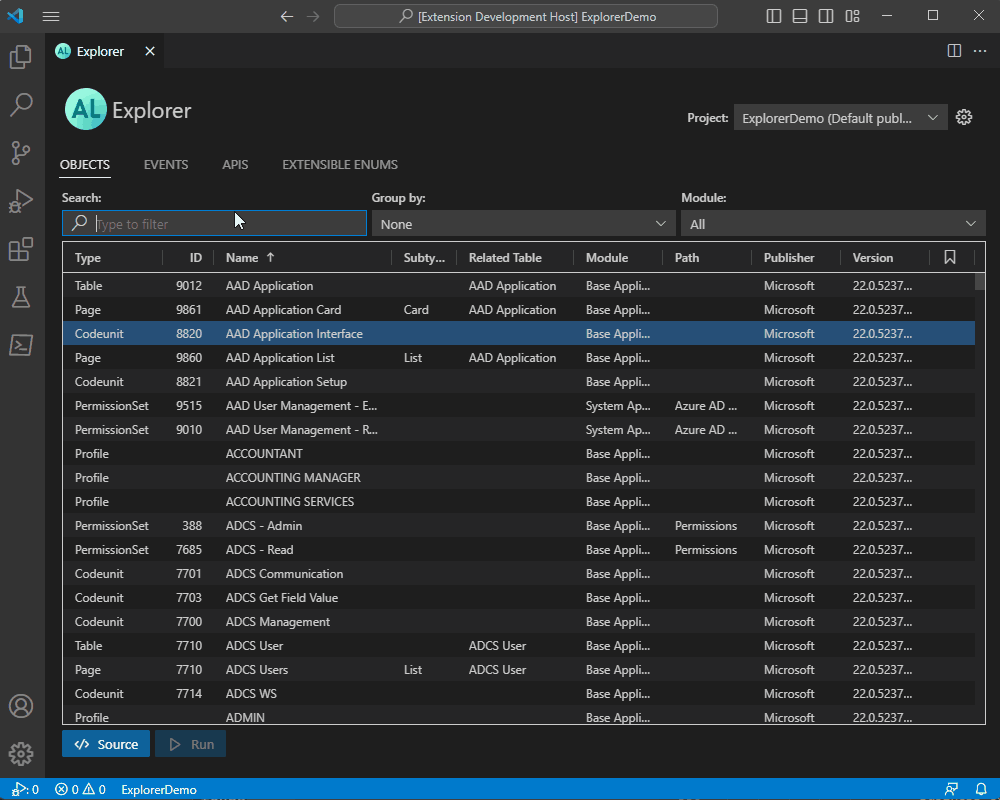Image resolution: width=1000 pixels, height=800 pixels.
Task: Click the Source button
Action: 106,744
